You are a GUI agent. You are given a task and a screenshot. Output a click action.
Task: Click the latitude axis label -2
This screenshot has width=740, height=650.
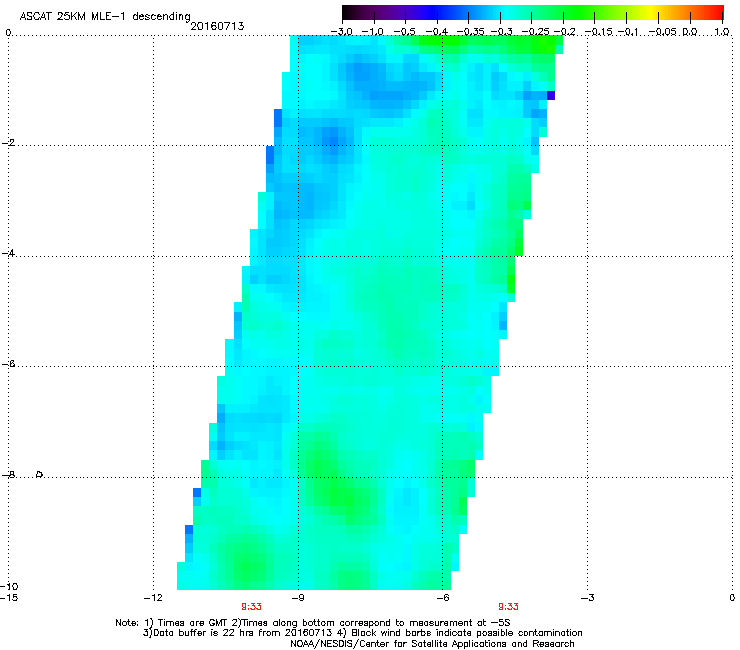pos(8,143)
